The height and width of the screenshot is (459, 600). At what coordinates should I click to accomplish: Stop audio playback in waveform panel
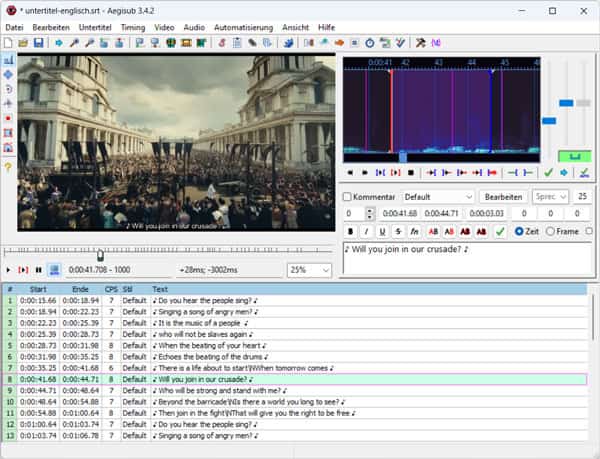point(410,173)
